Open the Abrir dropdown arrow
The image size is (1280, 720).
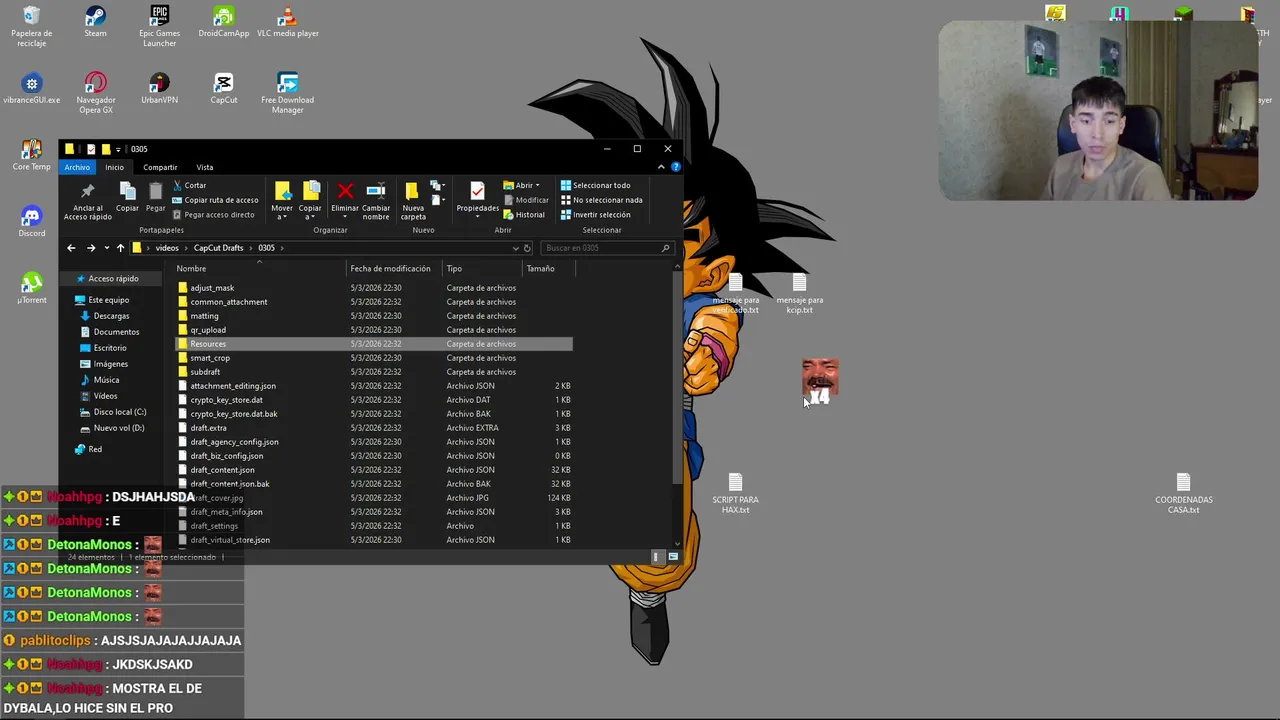(537, 185)
